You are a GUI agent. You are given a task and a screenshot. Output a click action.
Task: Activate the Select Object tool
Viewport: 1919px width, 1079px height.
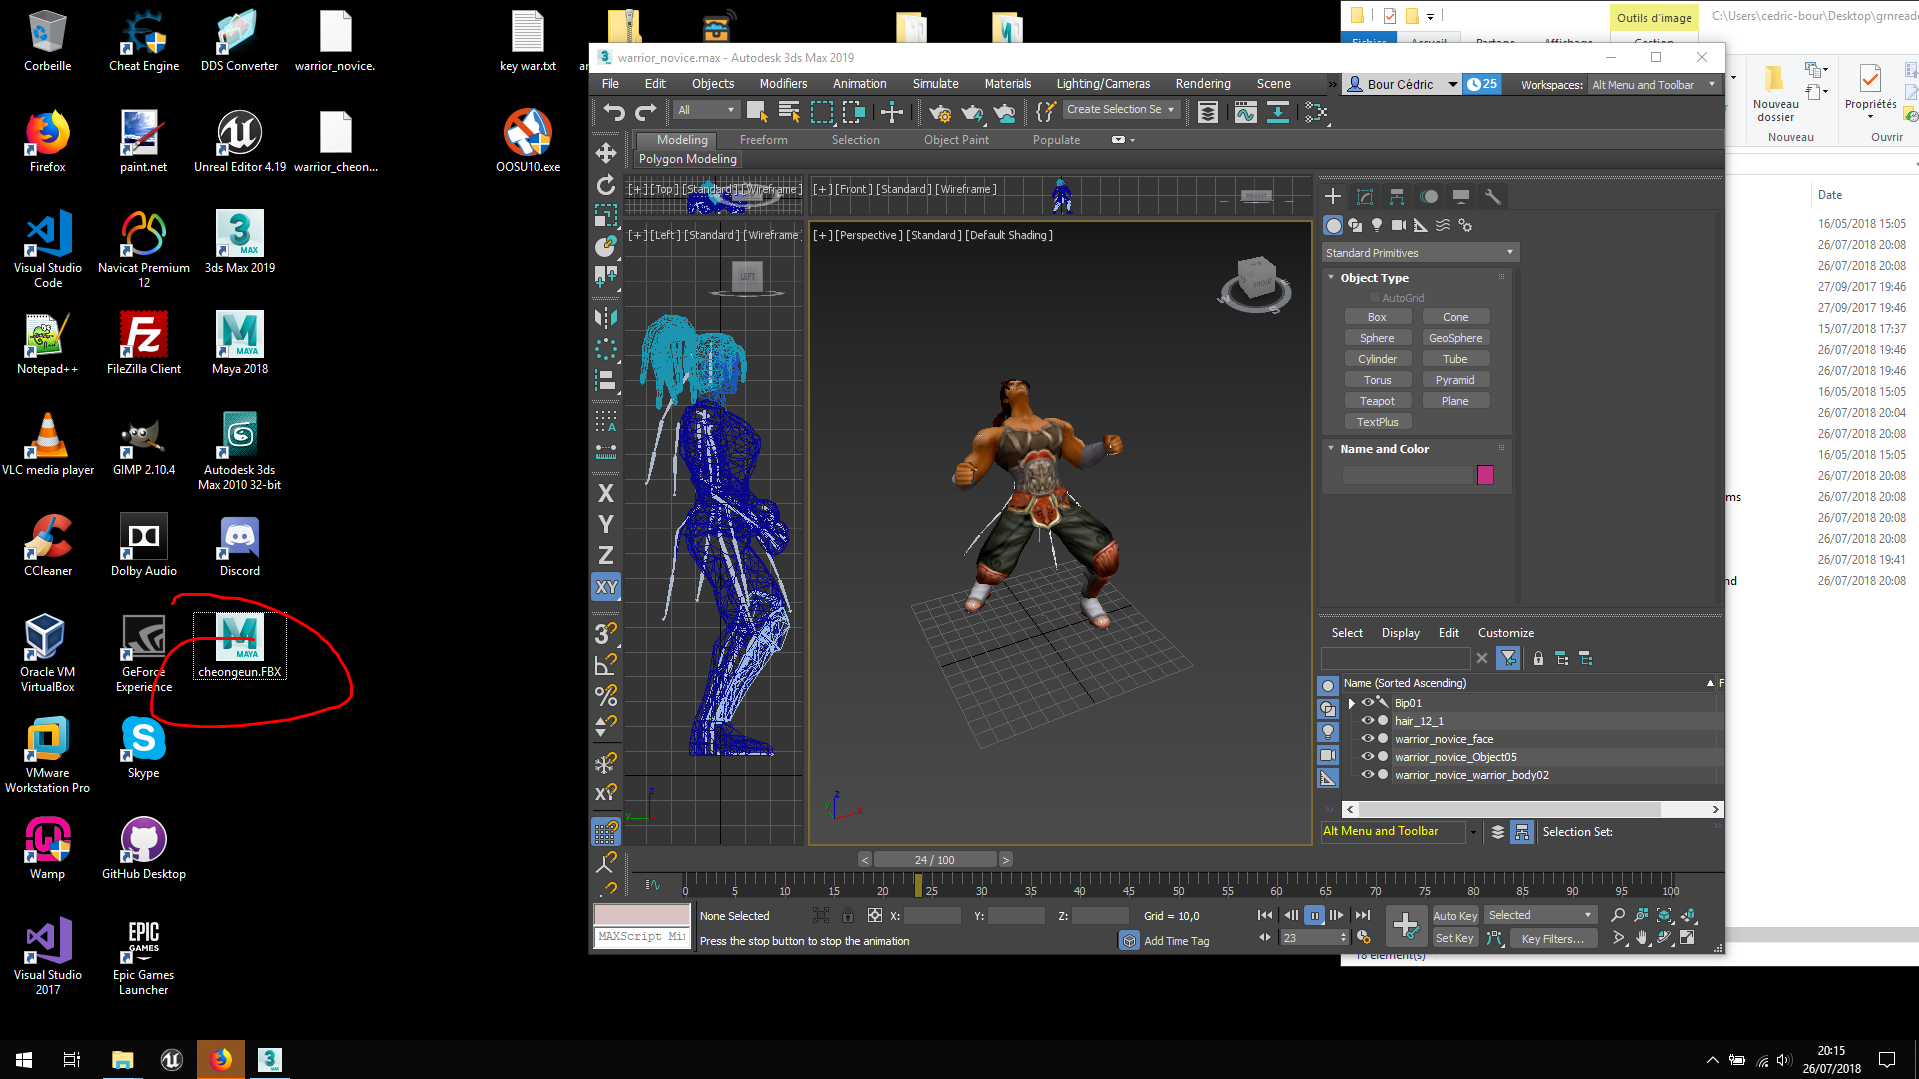(x=757, y=112)
